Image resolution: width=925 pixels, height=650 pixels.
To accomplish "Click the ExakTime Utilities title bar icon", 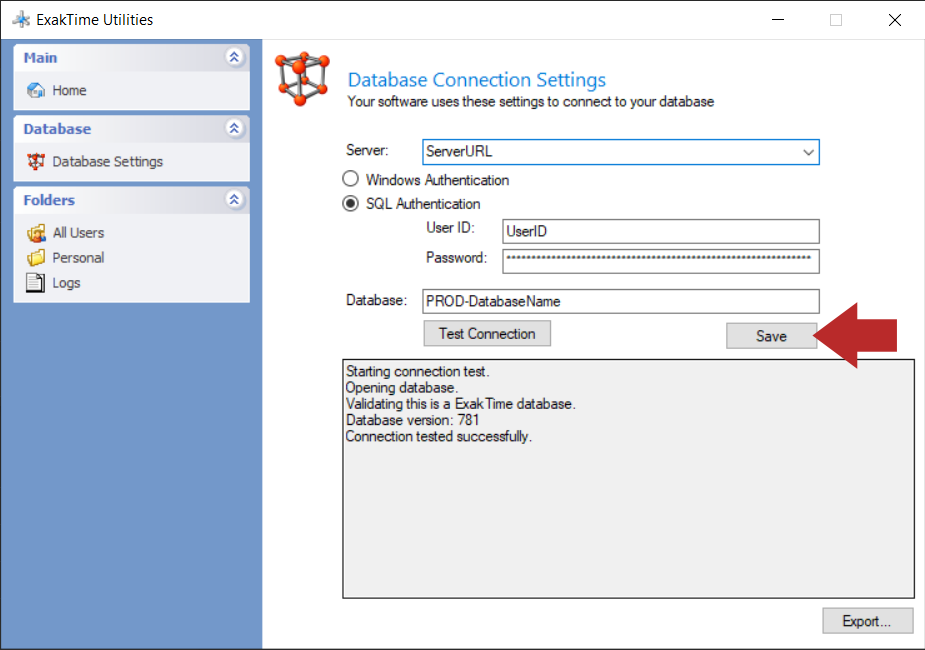I will 21,19.
